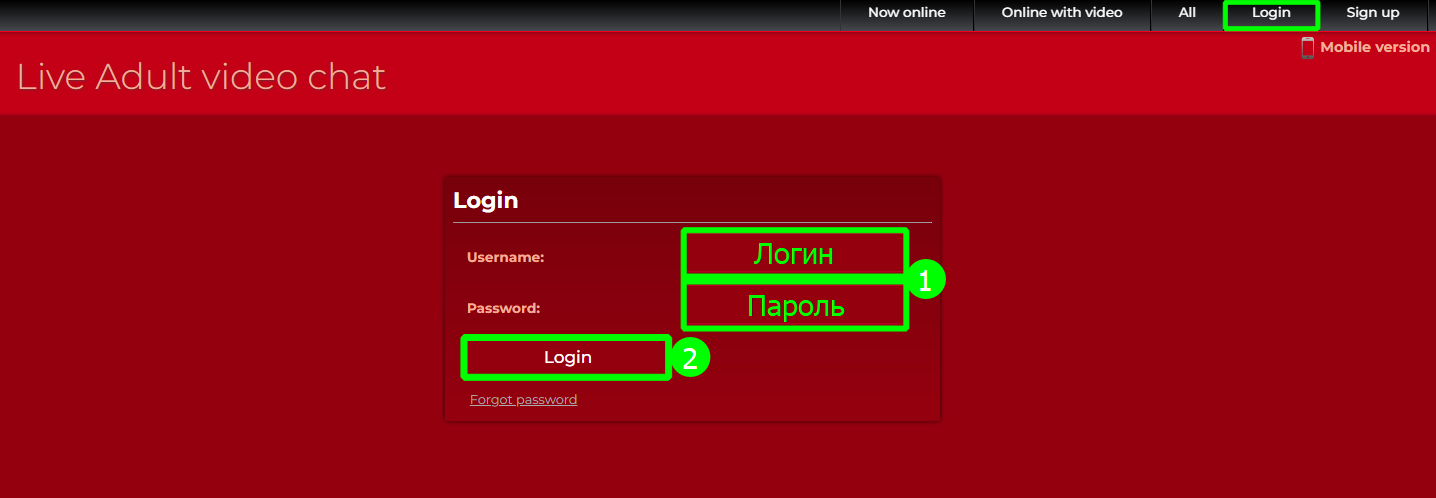Click the Password: label text
This screenshot has height=498, width=1436.
[x=503, y=308]
